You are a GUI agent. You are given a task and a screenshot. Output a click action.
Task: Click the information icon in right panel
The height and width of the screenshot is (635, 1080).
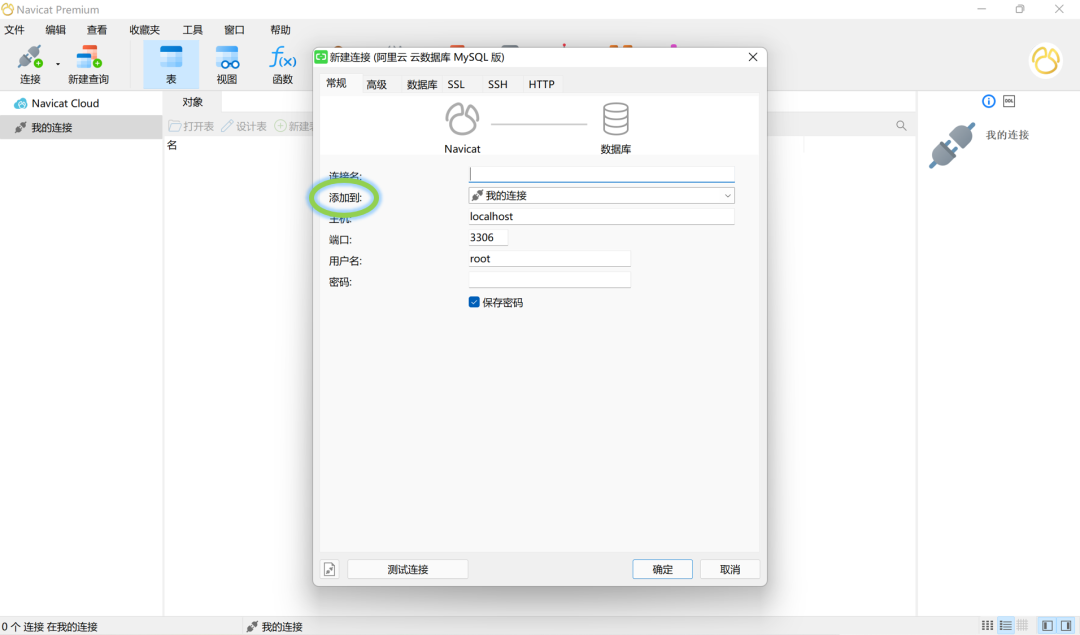click(x=988, y=101)
